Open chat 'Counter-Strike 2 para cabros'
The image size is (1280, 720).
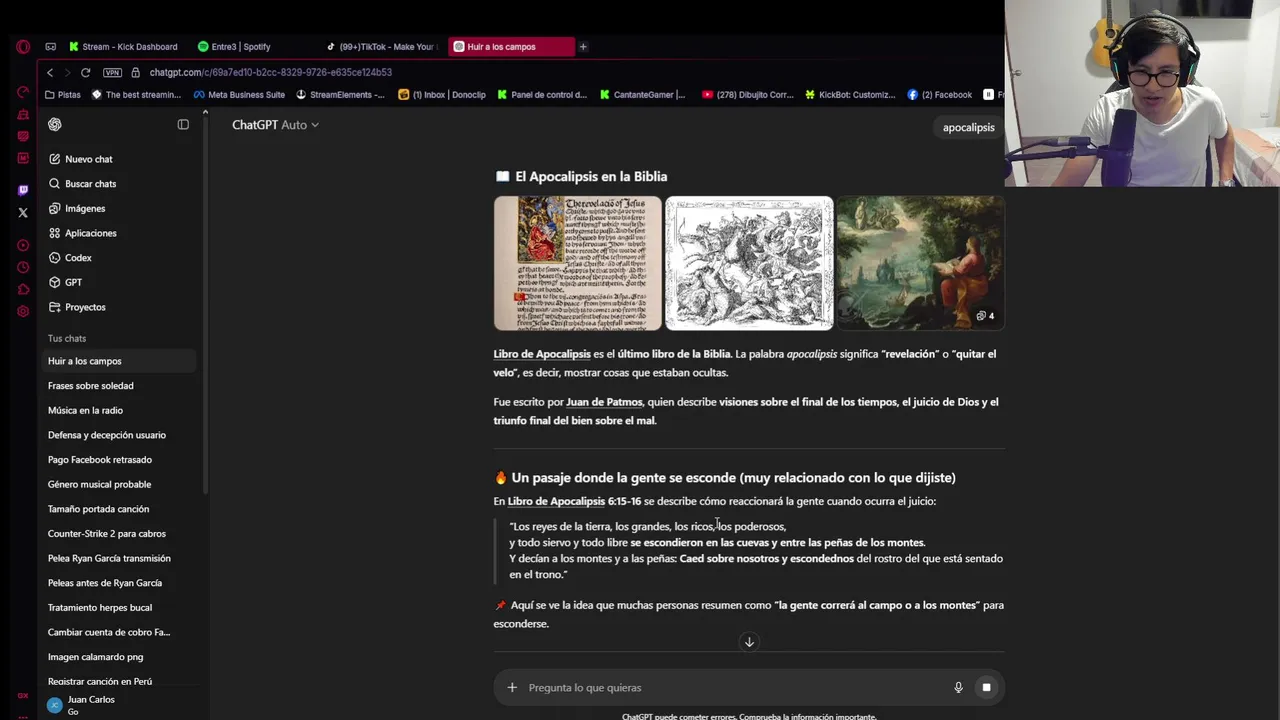tap(120, 534)
